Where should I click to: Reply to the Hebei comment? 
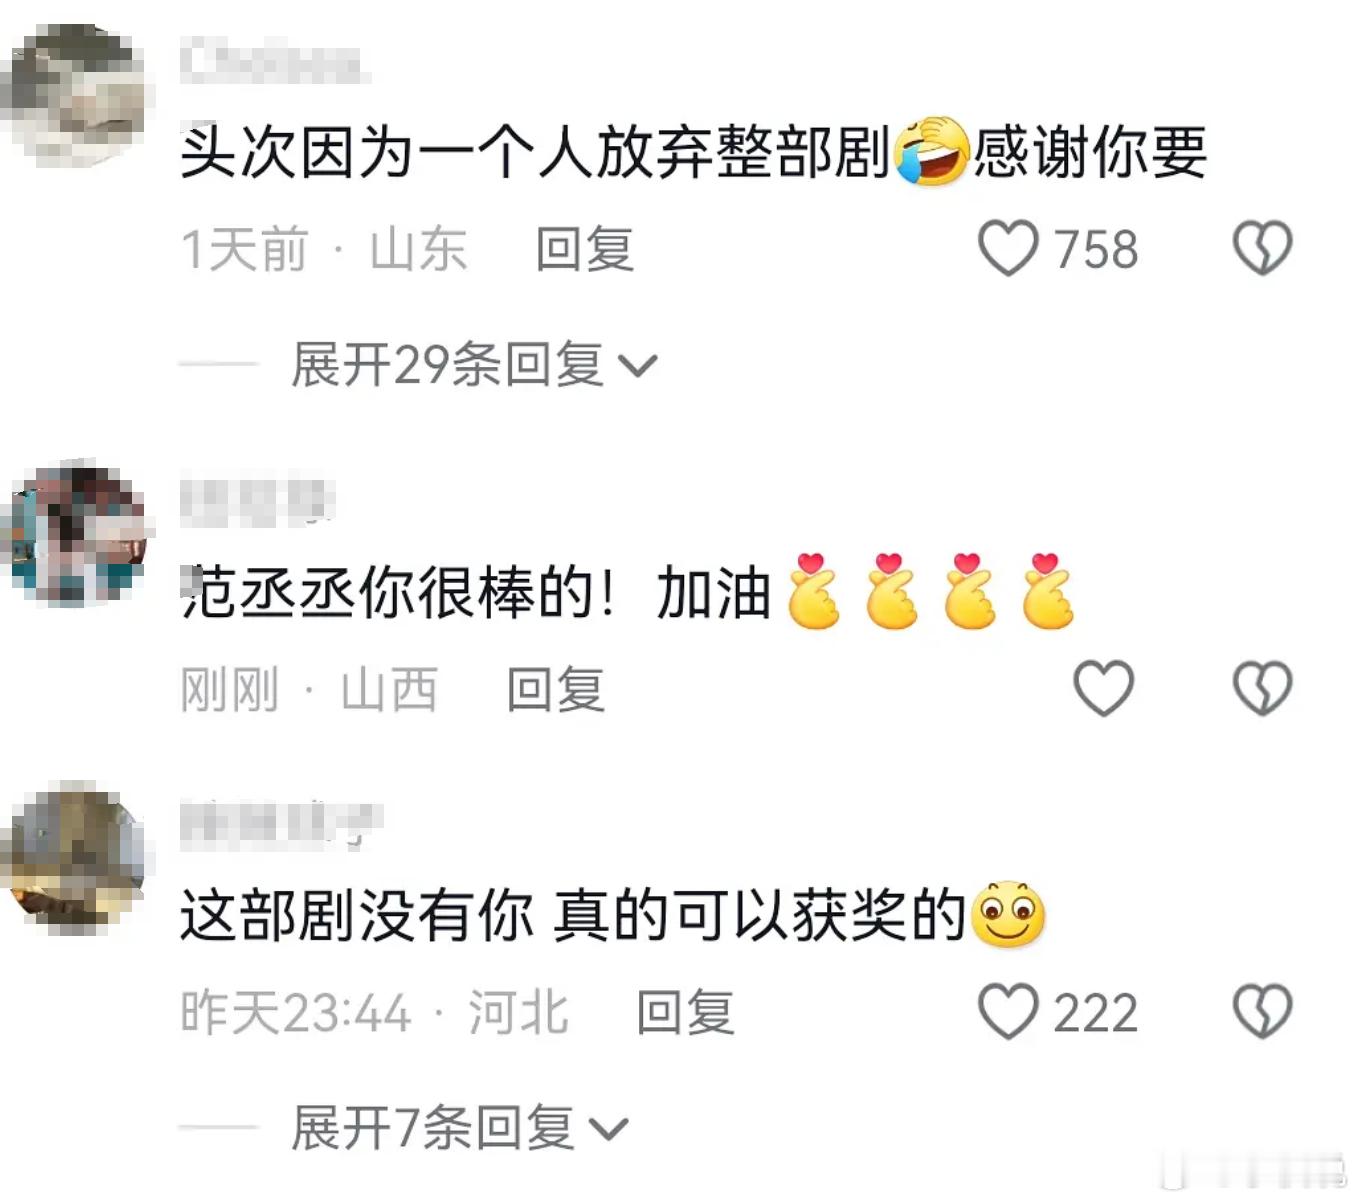(686, 1012)
